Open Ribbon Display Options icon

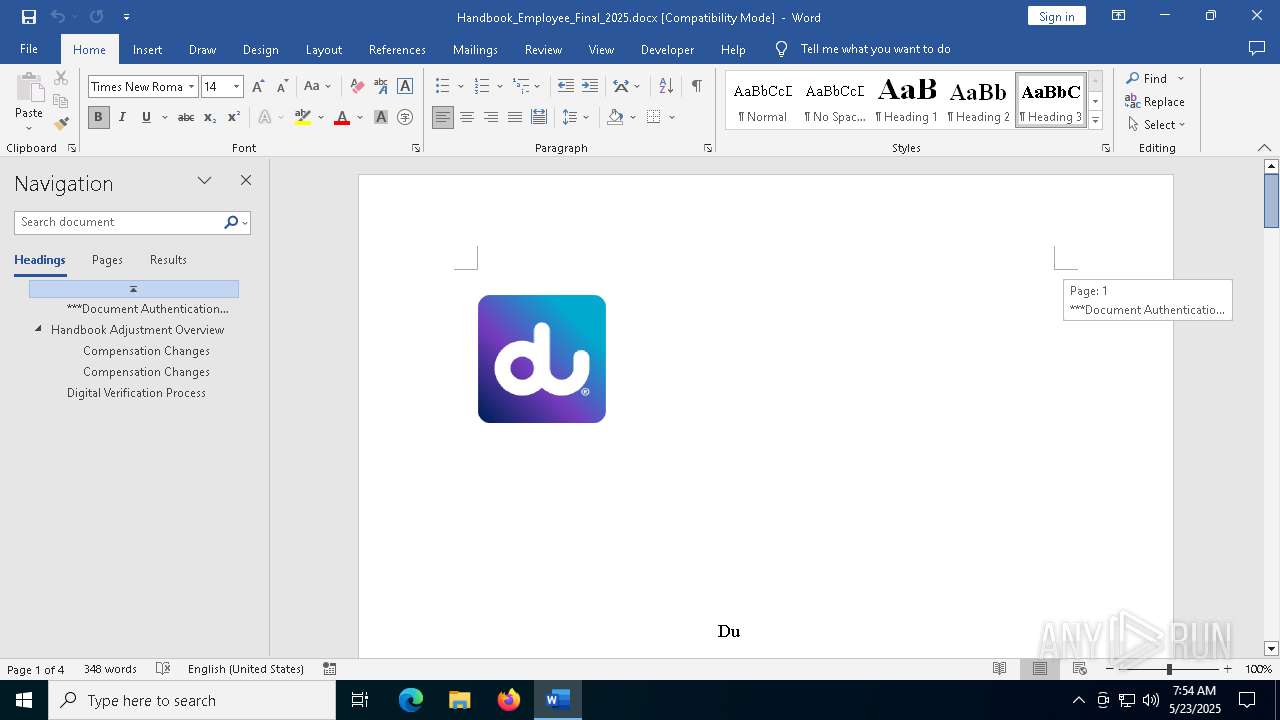(1119, 16)
